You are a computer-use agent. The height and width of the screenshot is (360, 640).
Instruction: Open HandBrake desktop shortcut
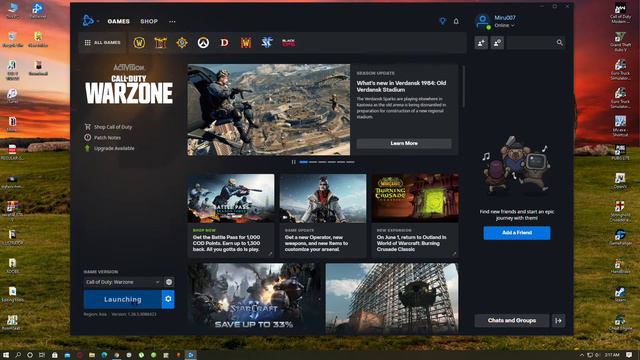click(620, 265)
